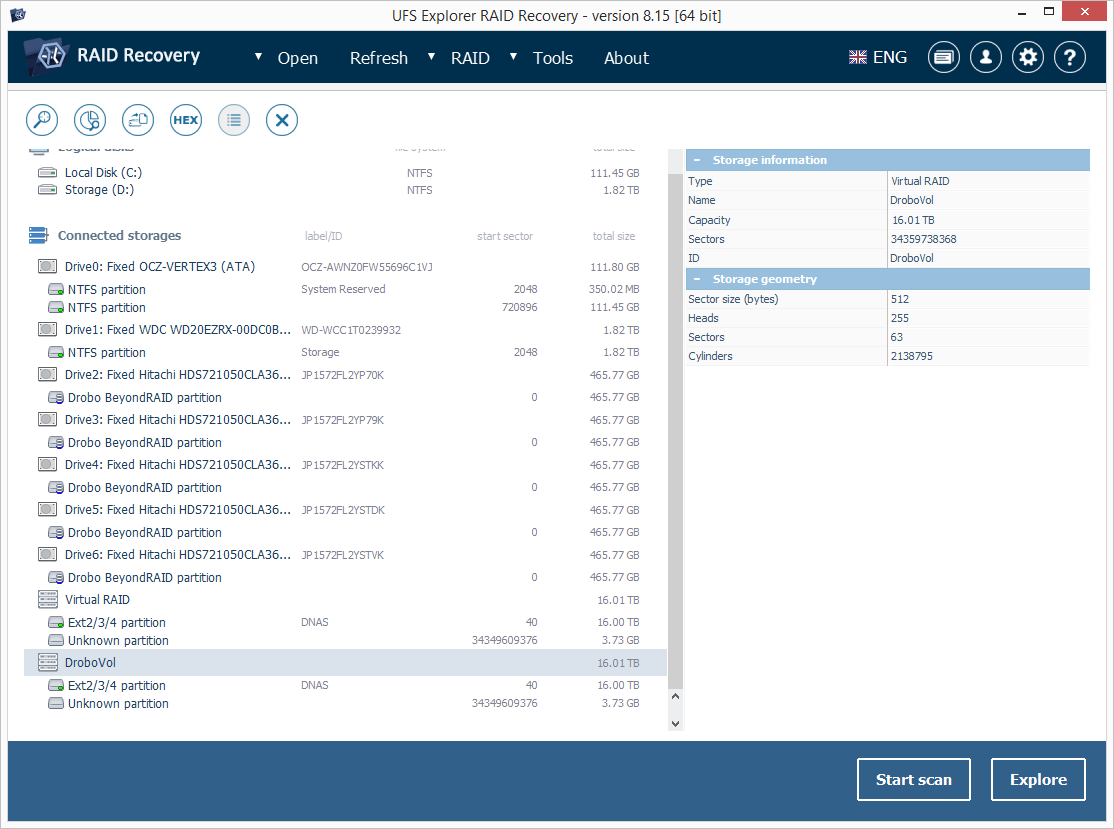Click Connected storages section icon
The height and width of the screenshot is (829, 1114).
click(38, 235)
